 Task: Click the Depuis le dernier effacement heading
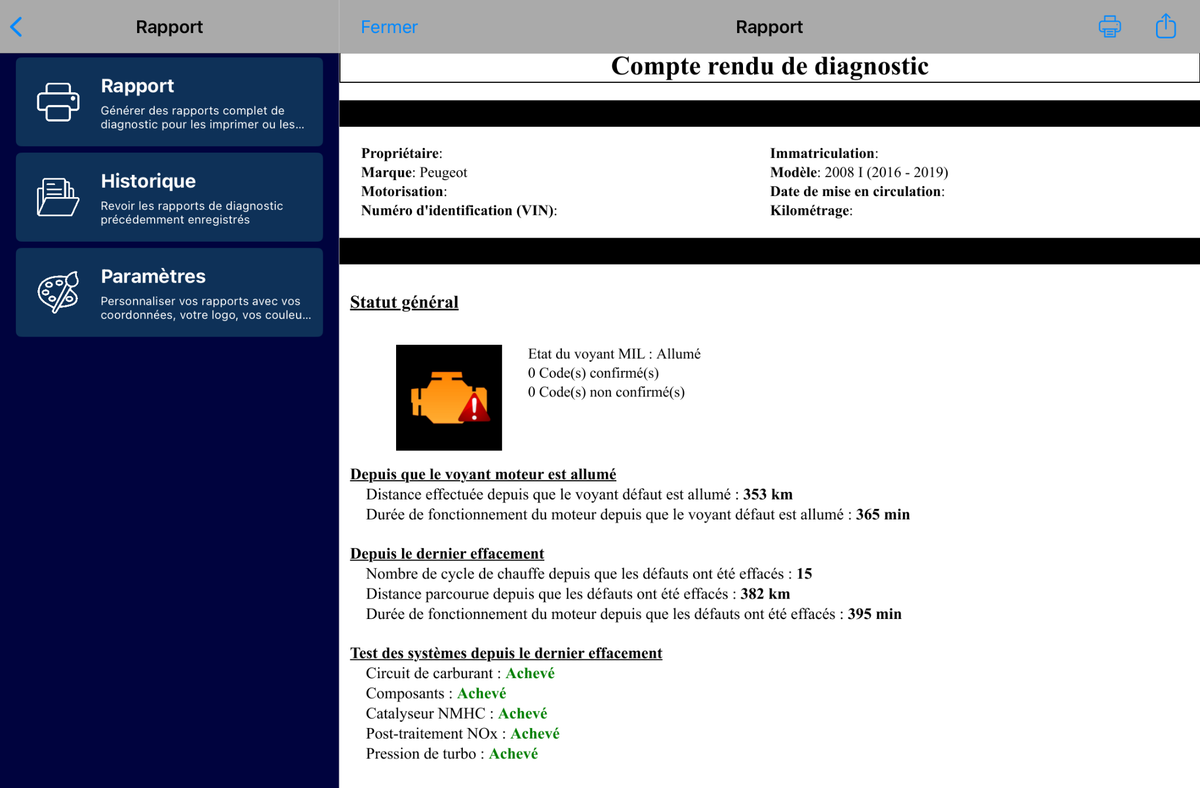coord(447,553)
